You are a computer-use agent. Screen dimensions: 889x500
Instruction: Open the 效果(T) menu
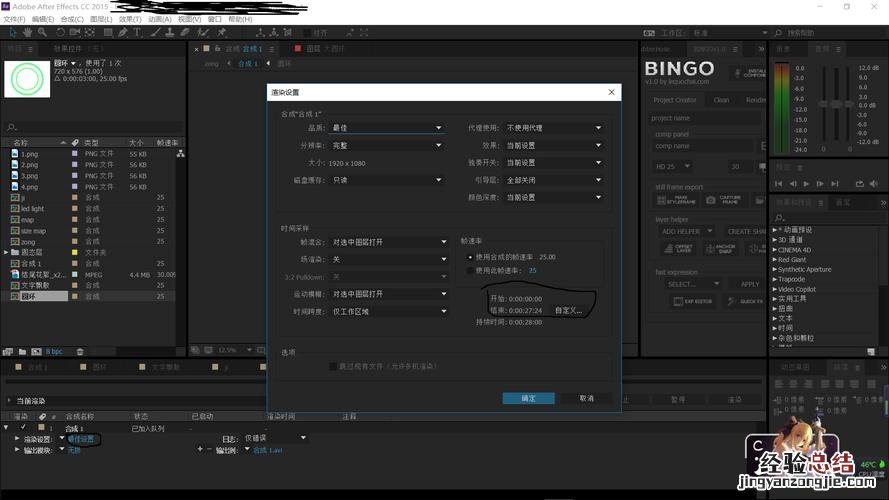tap(130, 19)
